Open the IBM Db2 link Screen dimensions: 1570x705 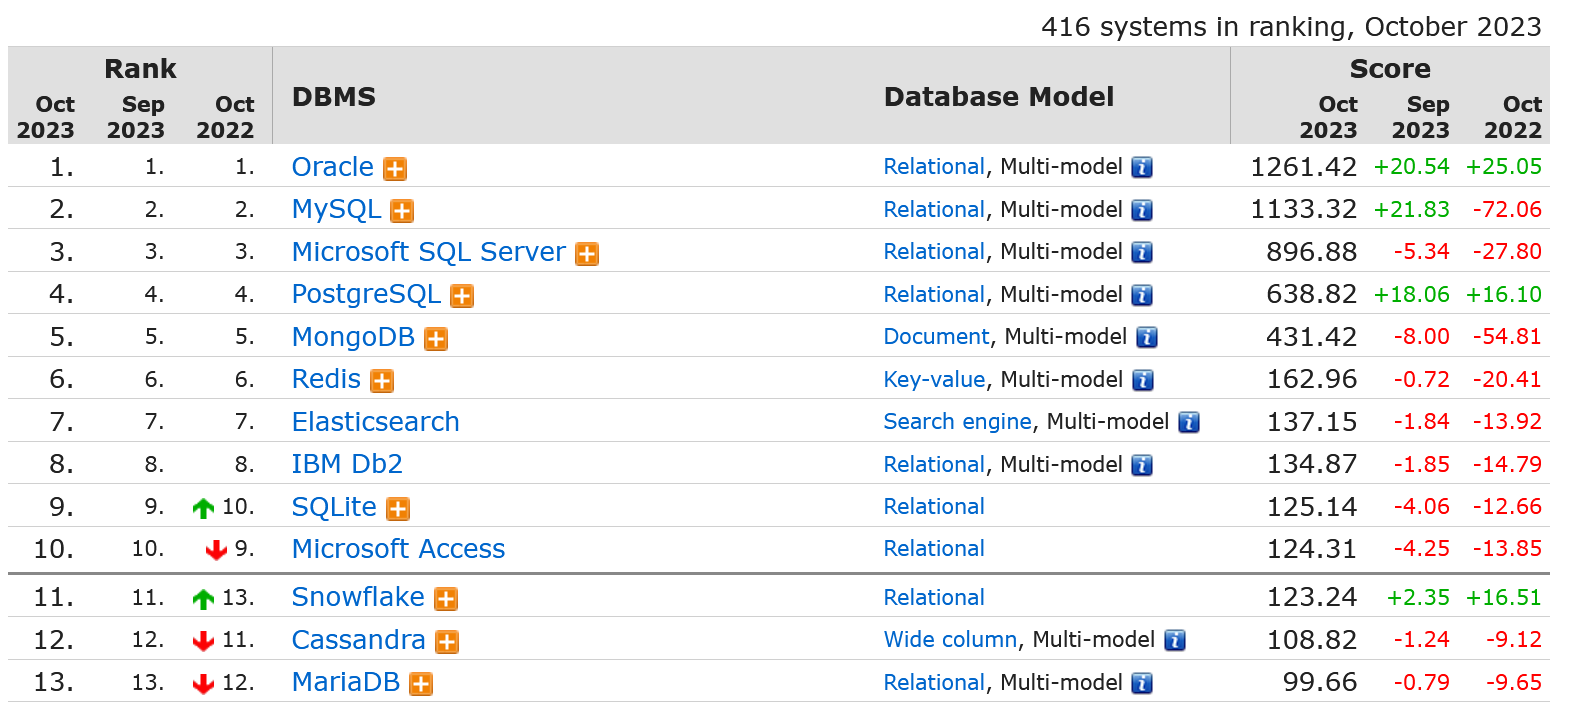pyautogui.click(x=347, y=464)
